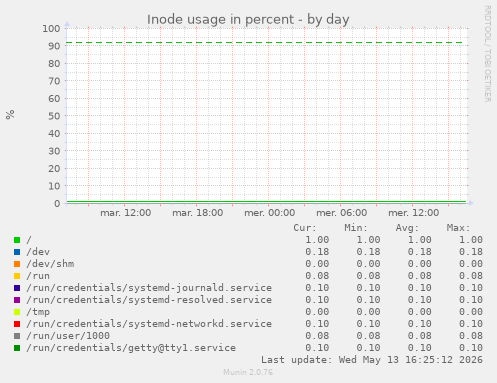
Task: Click the 90 label on the y-axis
Action: coord(54,46)
